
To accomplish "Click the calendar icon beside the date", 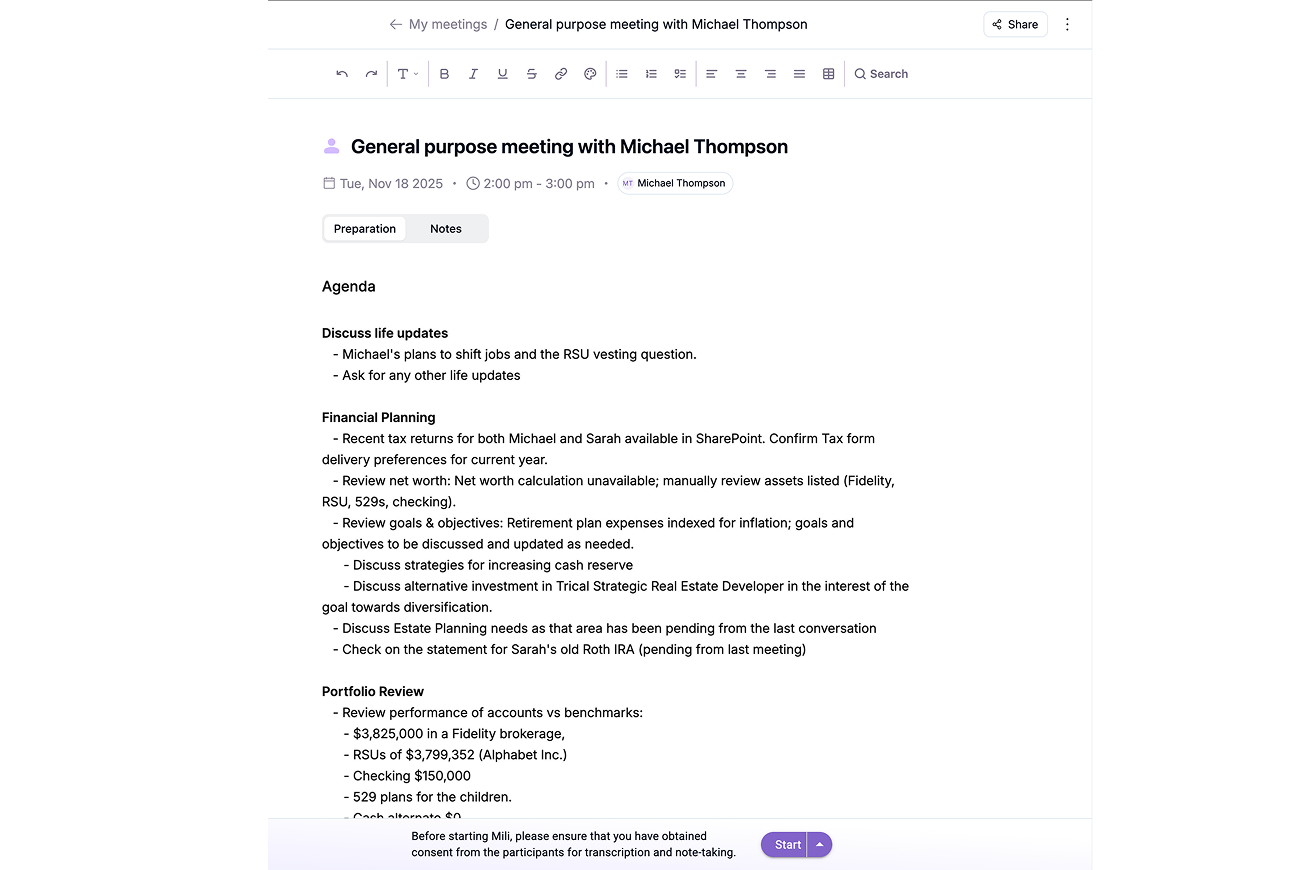I will (329, 183).
